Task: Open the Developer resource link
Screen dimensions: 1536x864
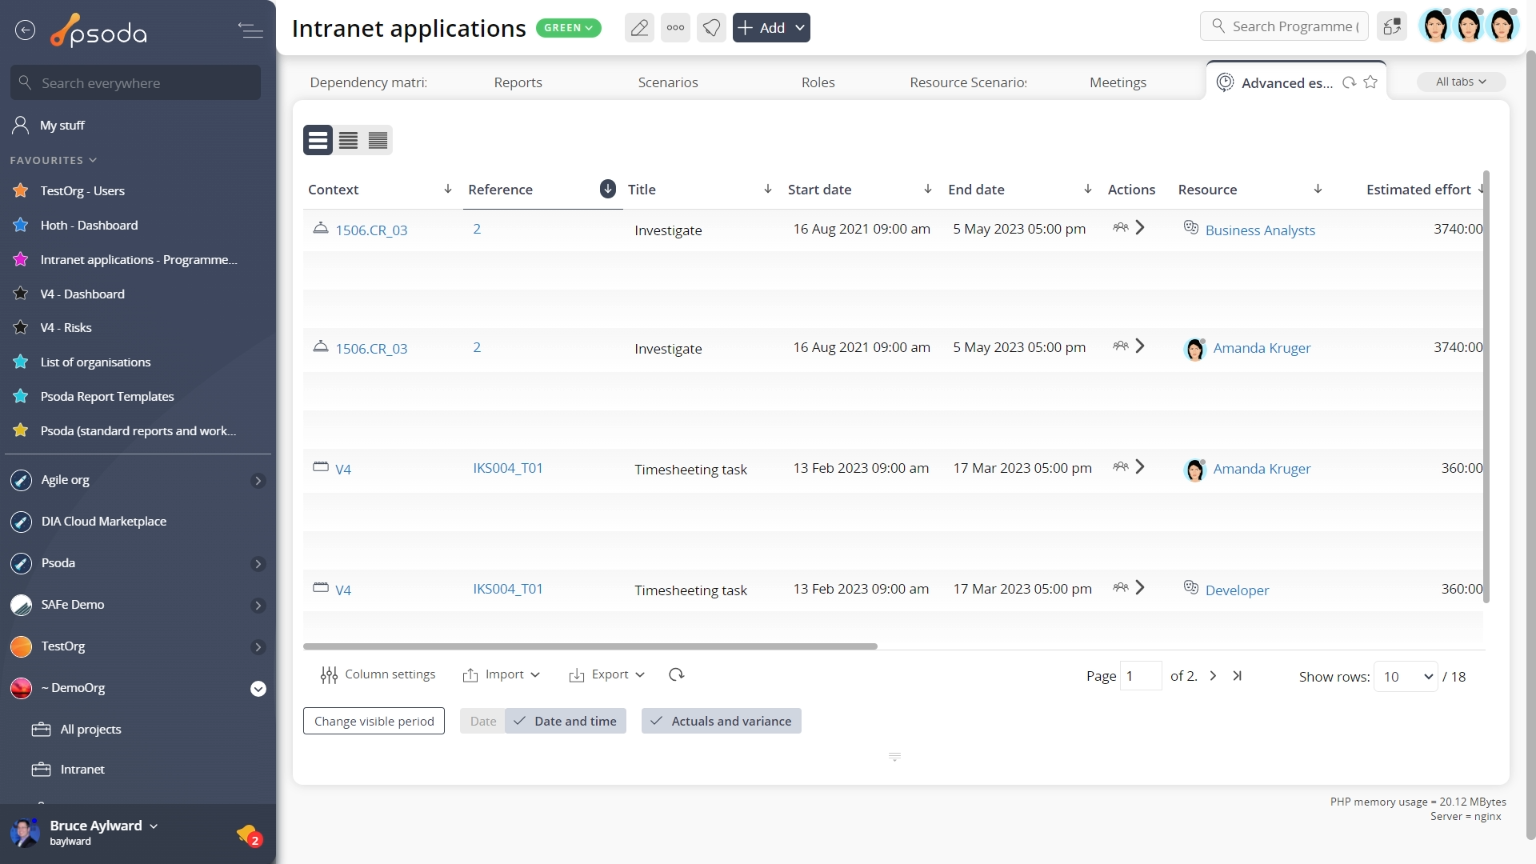Action: click(1237, 590)
